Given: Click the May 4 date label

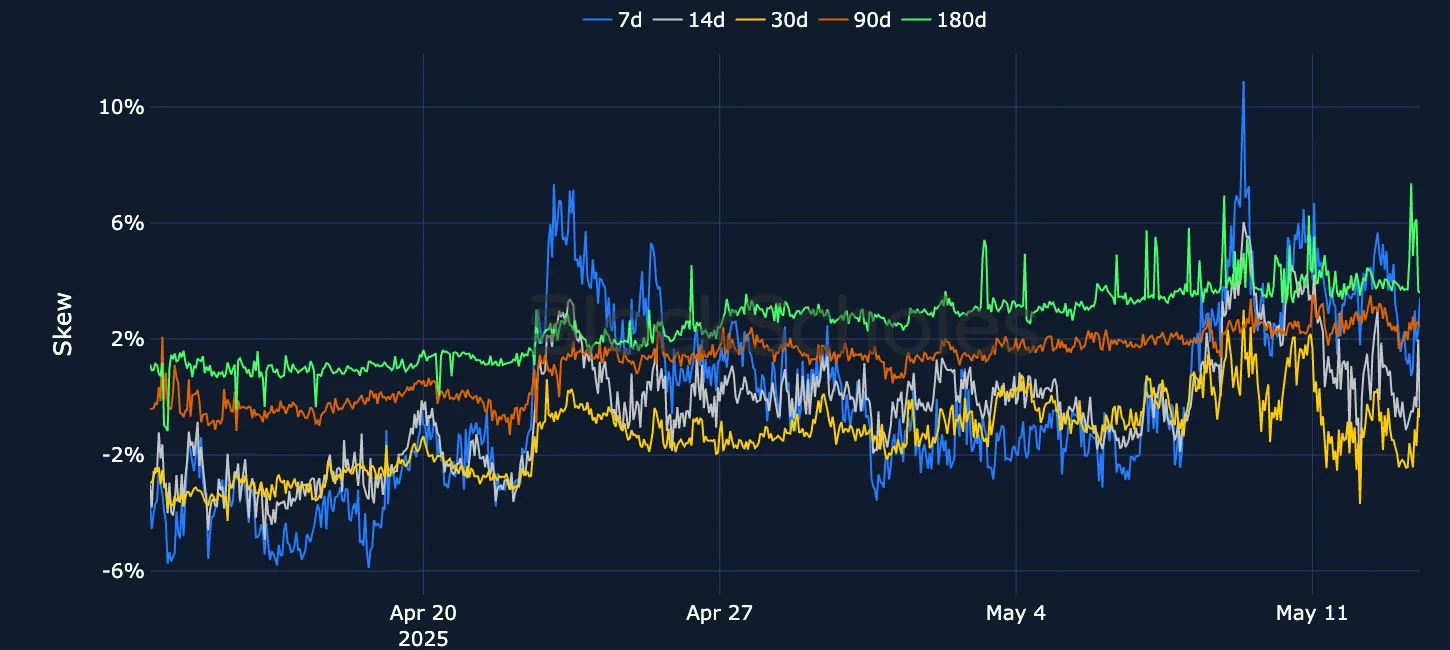Looking at the screenshot, I should click(1016, 613).
